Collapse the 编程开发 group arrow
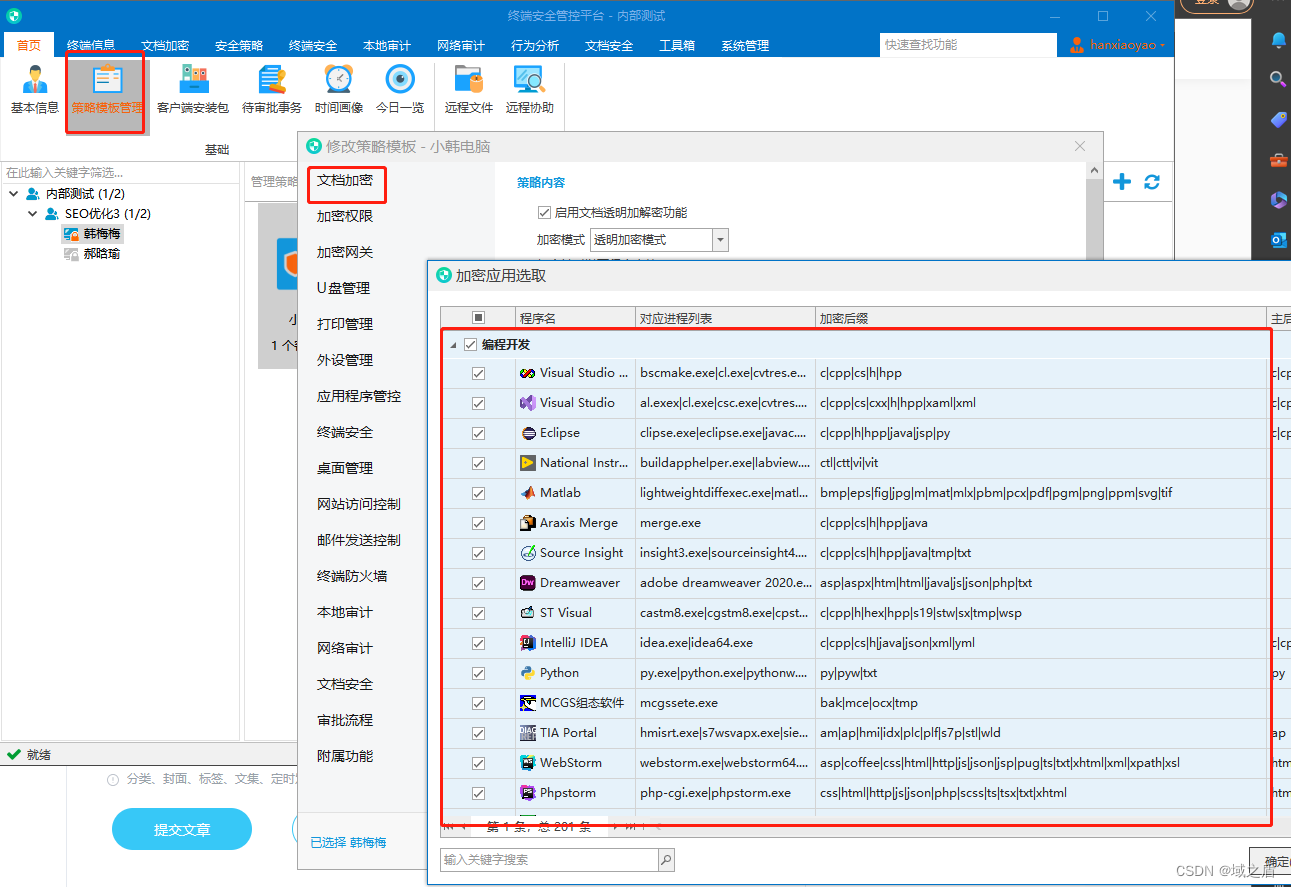Viewport: 1291px width, 887px height. pos(453,345)
